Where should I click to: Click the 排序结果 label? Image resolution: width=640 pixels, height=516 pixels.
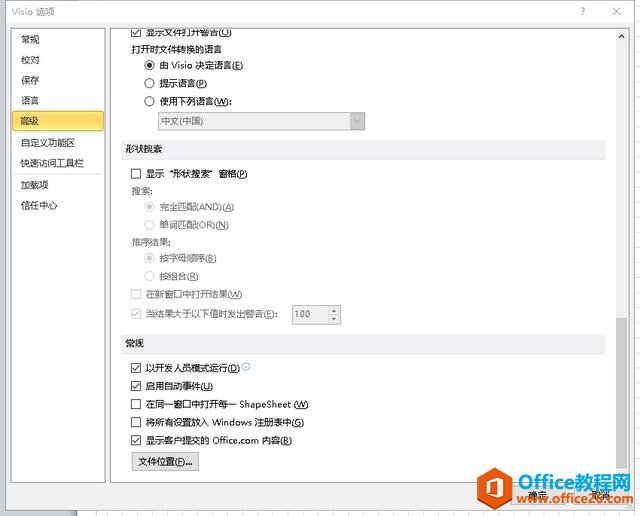pos(151,242)
